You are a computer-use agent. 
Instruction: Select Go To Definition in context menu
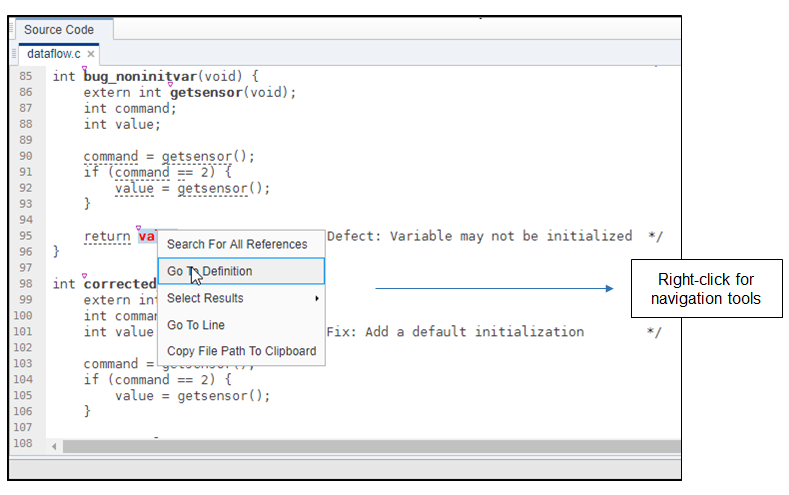[210, 271]
